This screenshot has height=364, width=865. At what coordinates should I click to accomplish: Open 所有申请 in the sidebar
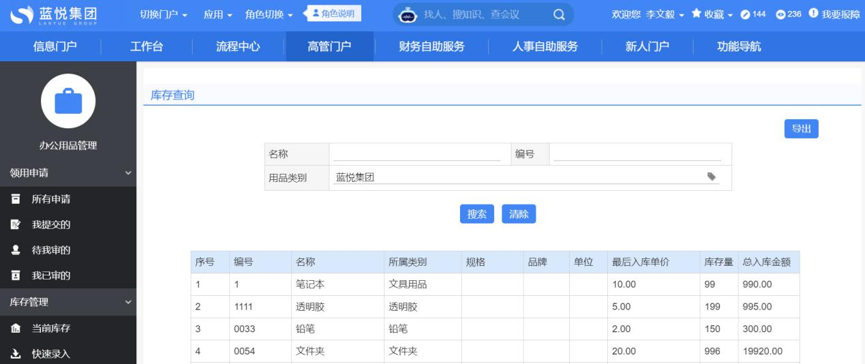coord(51,199)
